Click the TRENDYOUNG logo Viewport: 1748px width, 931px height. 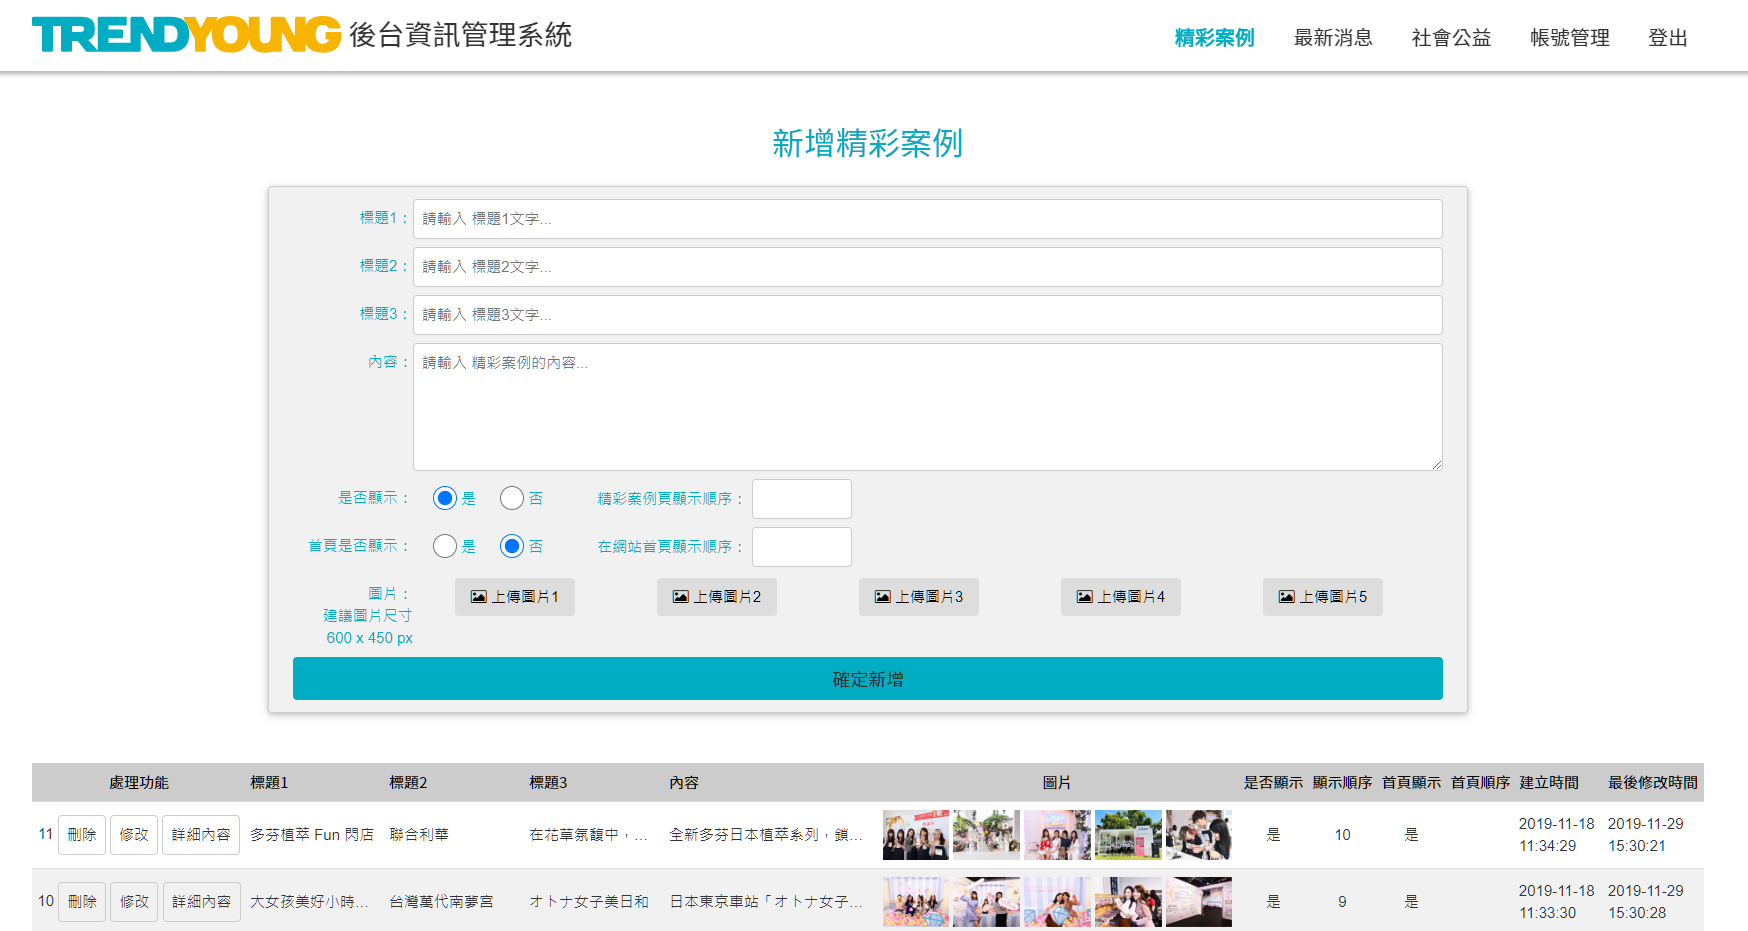tap(187, 35)
